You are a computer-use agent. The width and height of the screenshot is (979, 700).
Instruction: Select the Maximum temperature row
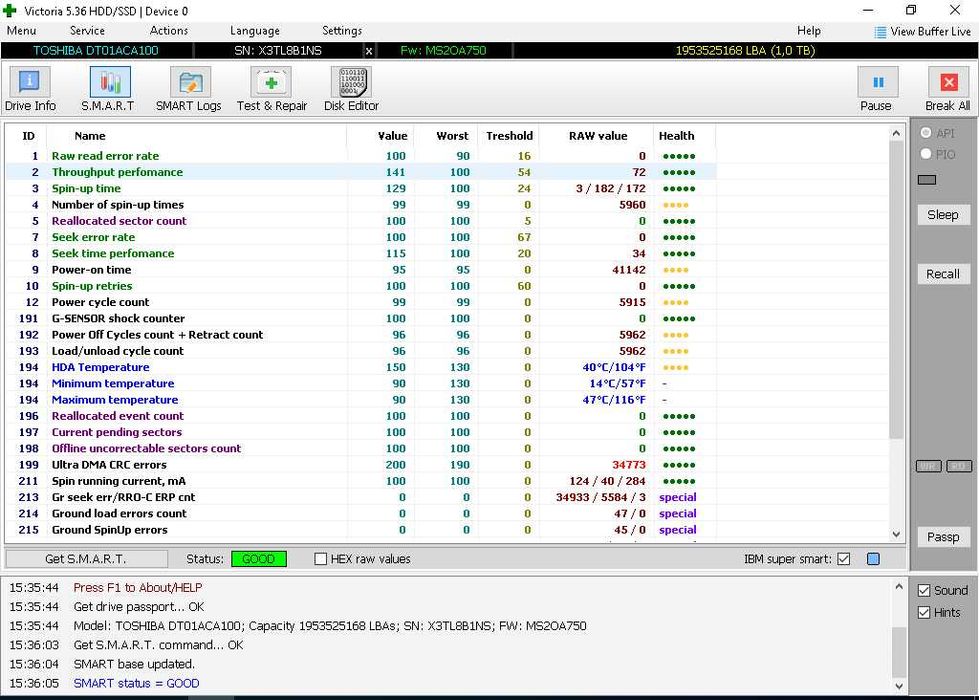tap(361, 400)
